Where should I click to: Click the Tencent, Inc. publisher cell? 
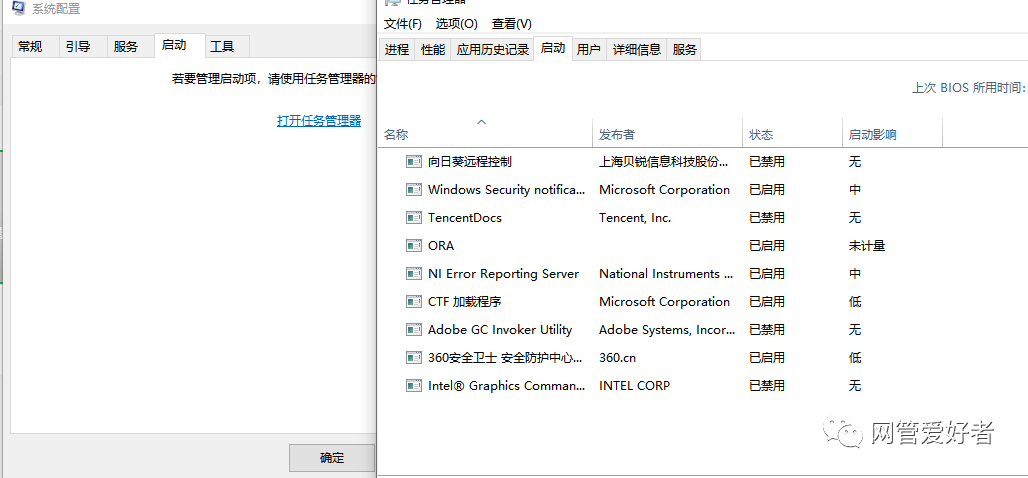pos(635,218)
